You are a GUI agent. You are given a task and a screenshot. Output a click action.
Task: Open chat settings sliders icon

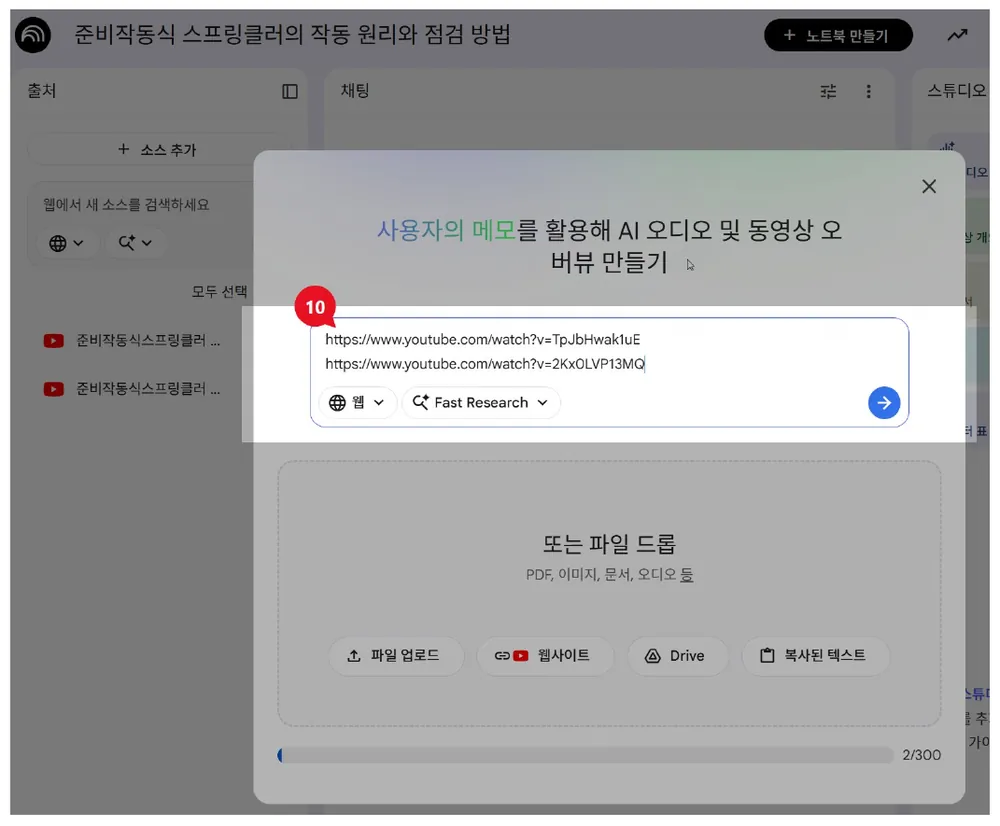click(828, 91)
